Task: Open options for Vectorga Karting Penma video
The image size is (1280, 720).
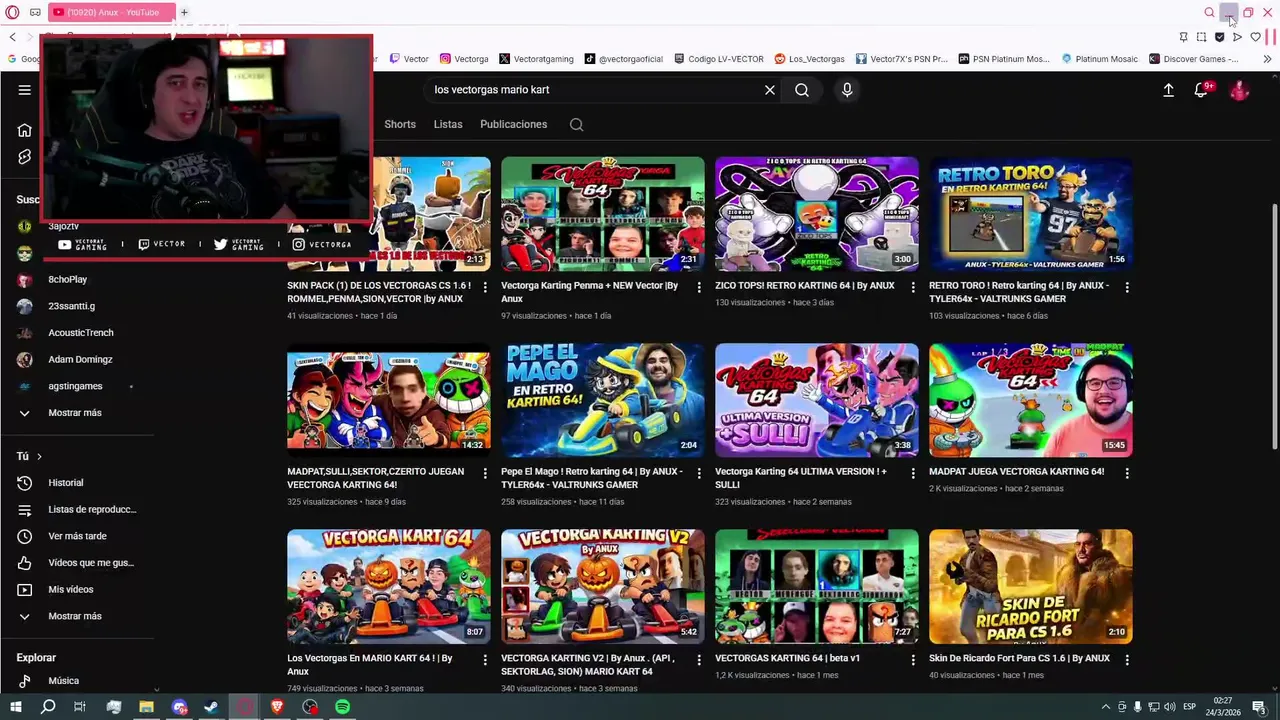Action: coord(699,287)
